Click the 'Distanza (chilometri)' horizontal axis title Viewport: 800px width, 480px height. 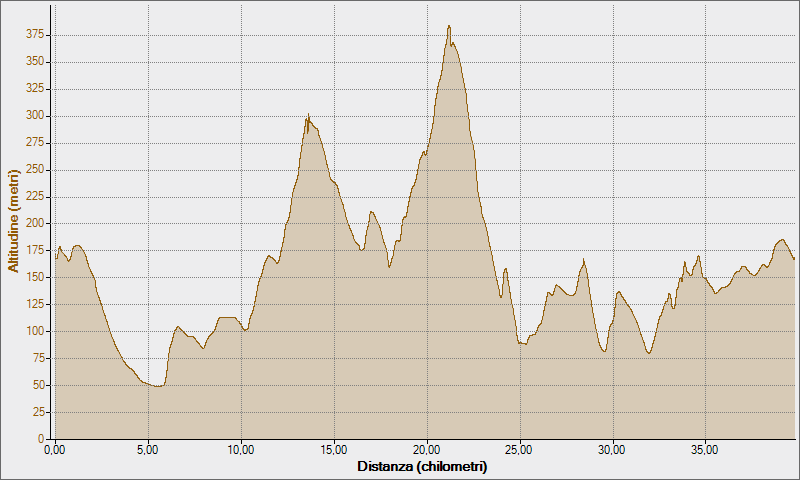[x=422, y=466]
